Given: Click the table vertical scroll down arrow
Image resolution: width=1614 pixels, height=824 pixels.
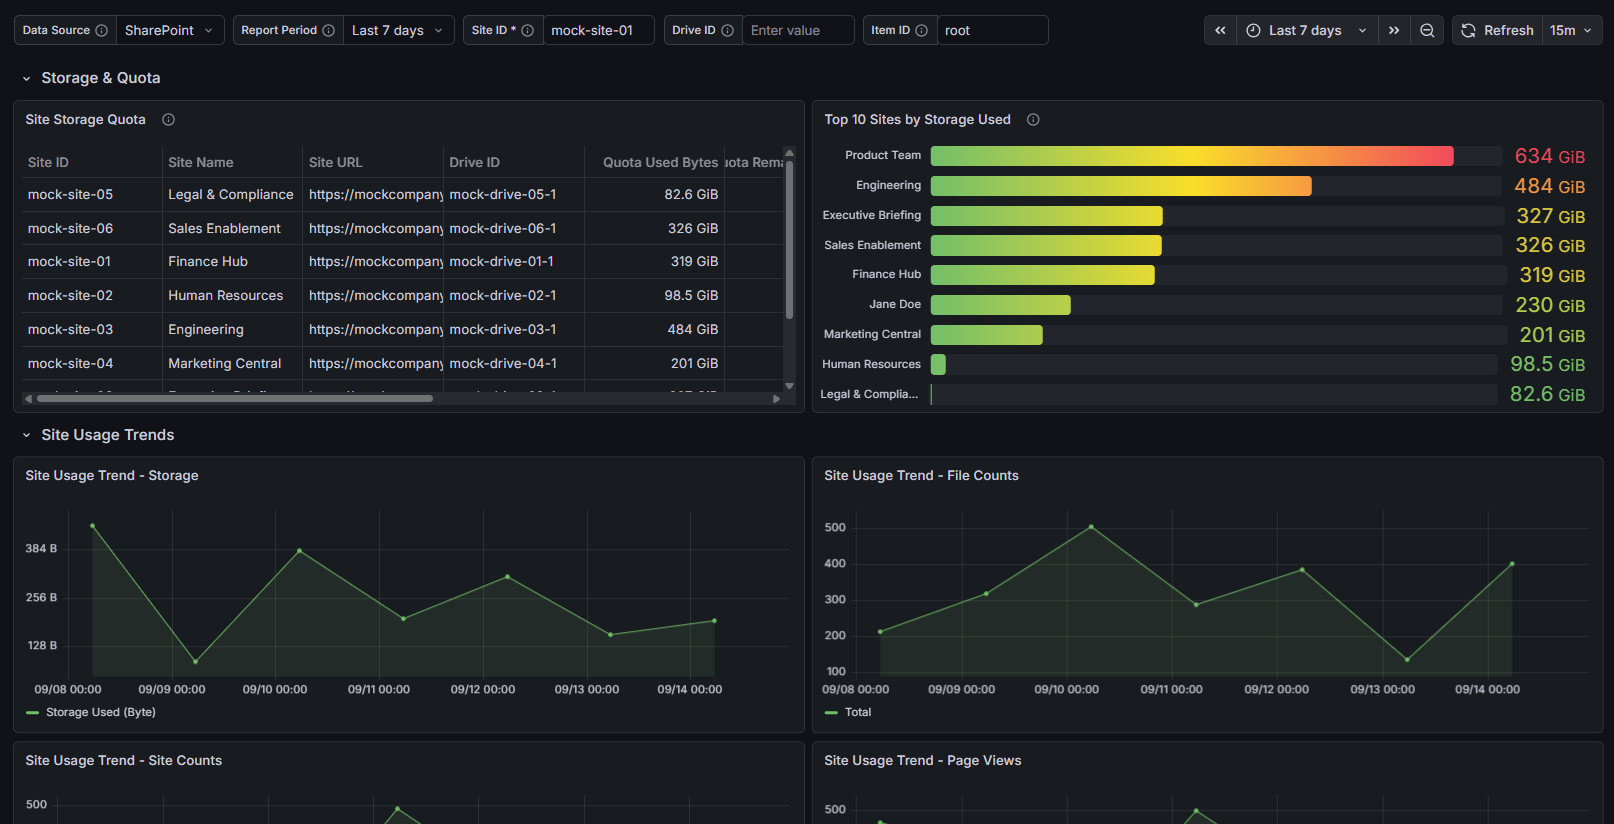Looking at the screenshot, I should 789,385.
